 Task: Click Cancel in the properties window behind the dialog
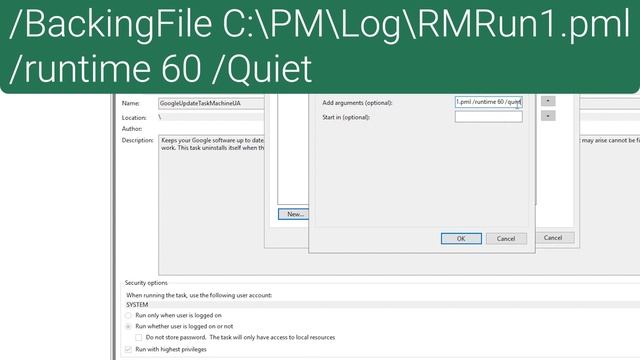(x=555, y=238)
